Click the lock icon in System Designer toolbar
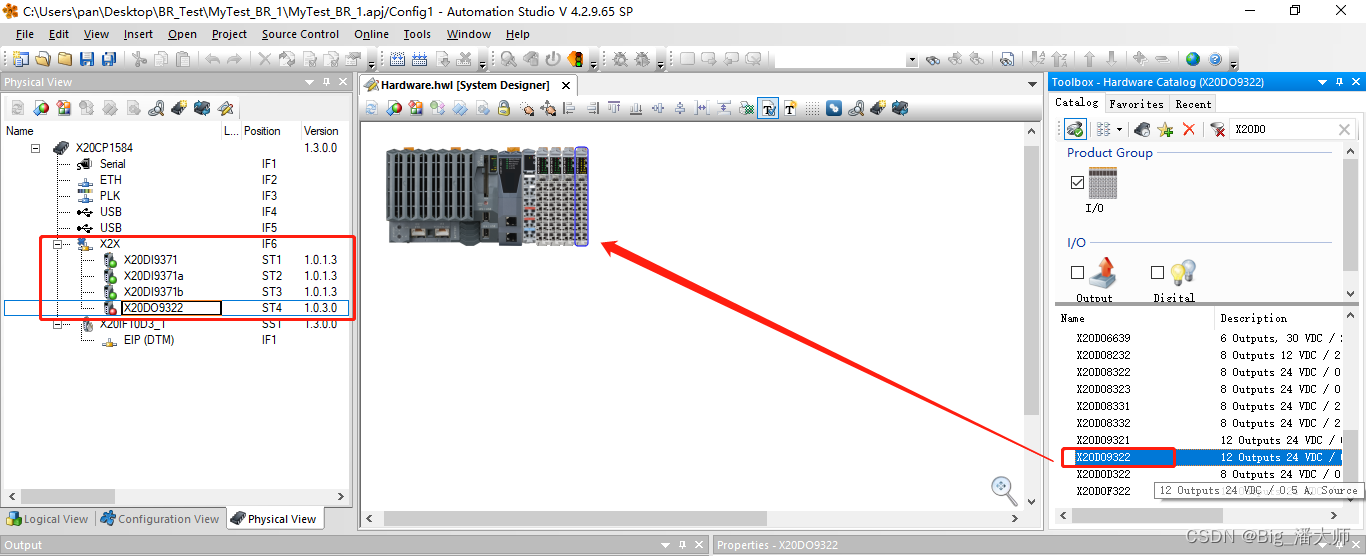The height and width of the screenshot is (556, 1366). pos(505,108)
